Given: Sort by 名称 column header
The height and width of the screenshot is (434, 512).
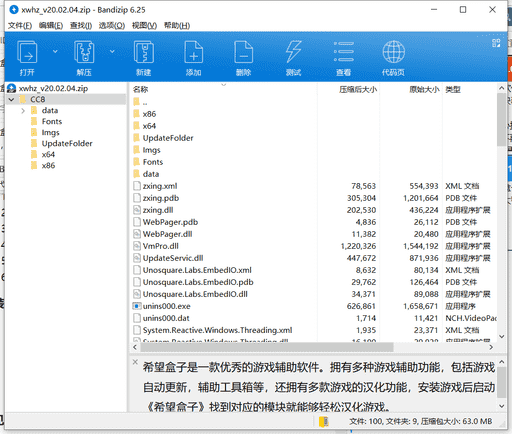Looking at the screenshot, I should tap(140, 89).
